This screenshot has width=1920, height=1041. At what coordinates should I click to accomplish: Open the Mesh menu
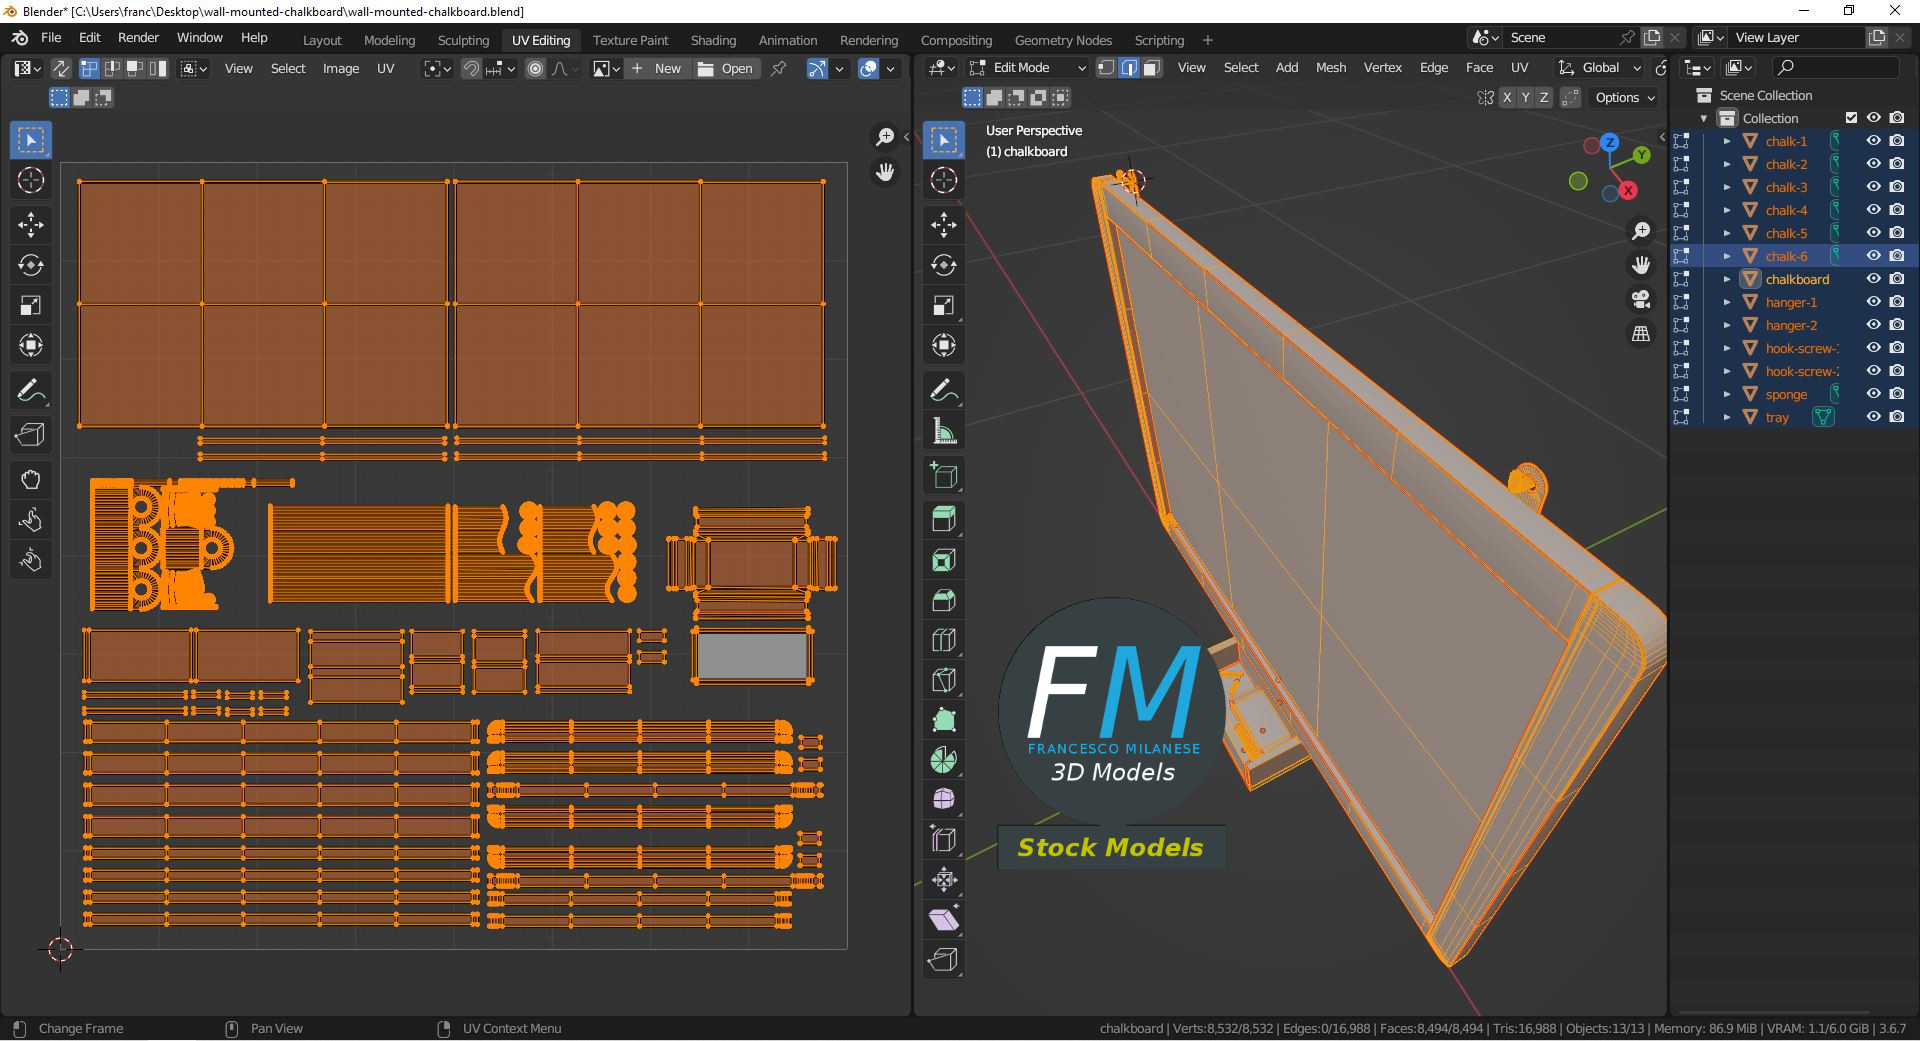point(1330,68)
